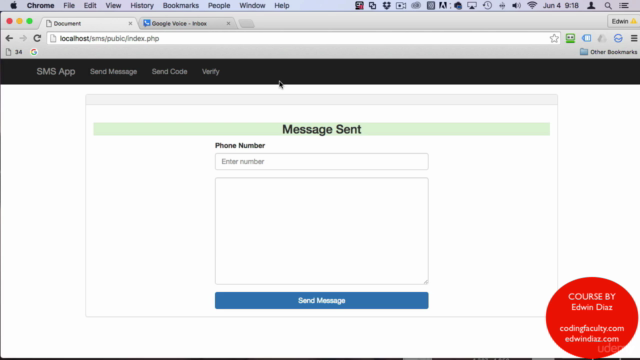The height and width of the screenshot is (360, 640).
Task: Click the Phone Number label
Action: [x=240, y=146]
